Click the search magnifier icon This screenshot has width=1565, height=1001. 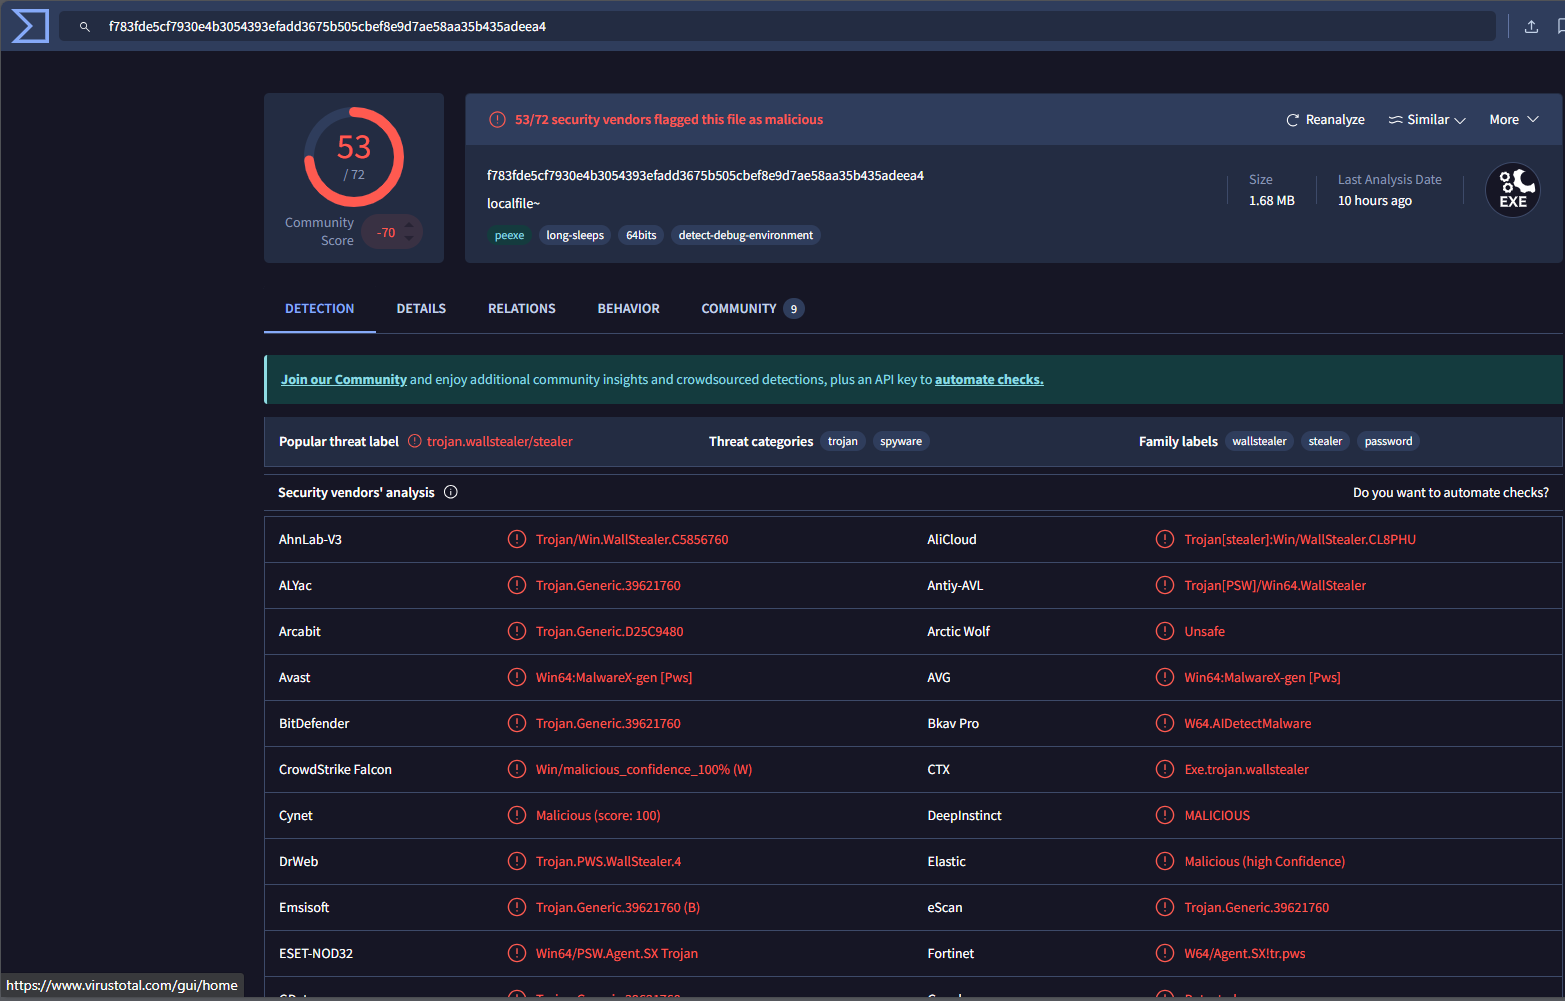(x=85, y=27)
